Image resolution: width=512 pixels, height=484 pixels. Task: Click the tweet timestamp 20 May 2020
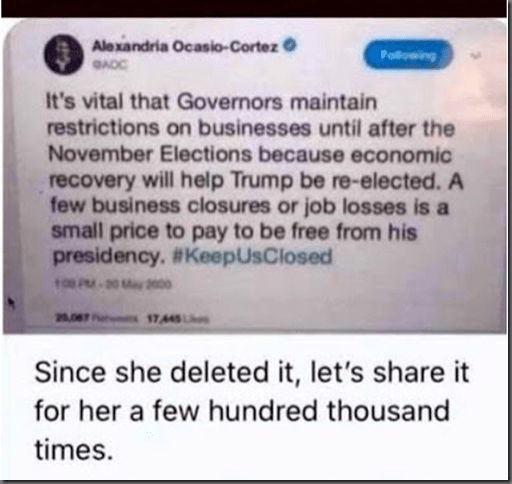click(x=113, y=284)
